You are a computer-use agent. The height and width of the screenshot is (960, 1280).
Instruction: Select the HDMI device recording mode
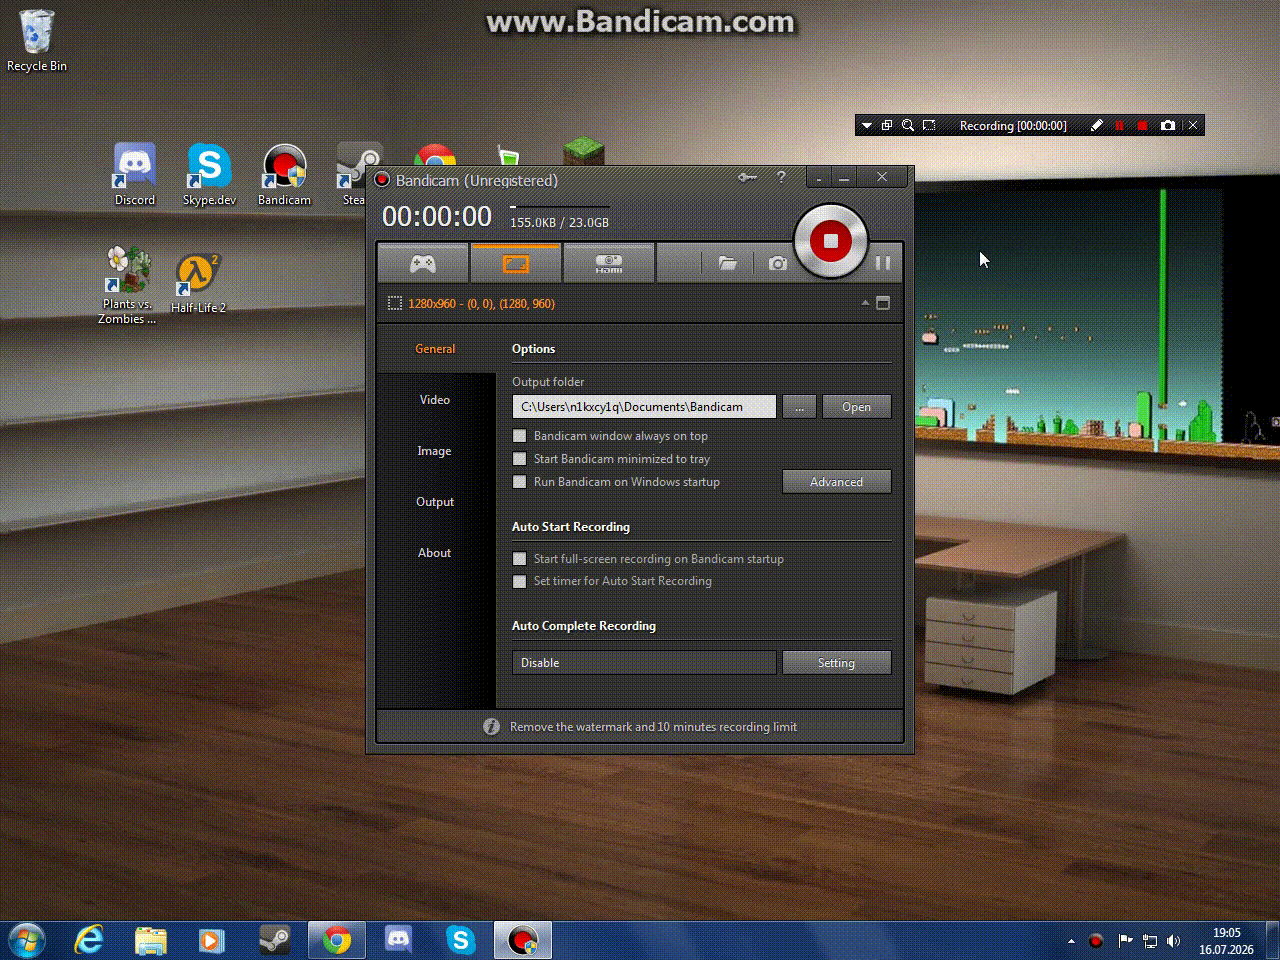click(x=608, y=263)
